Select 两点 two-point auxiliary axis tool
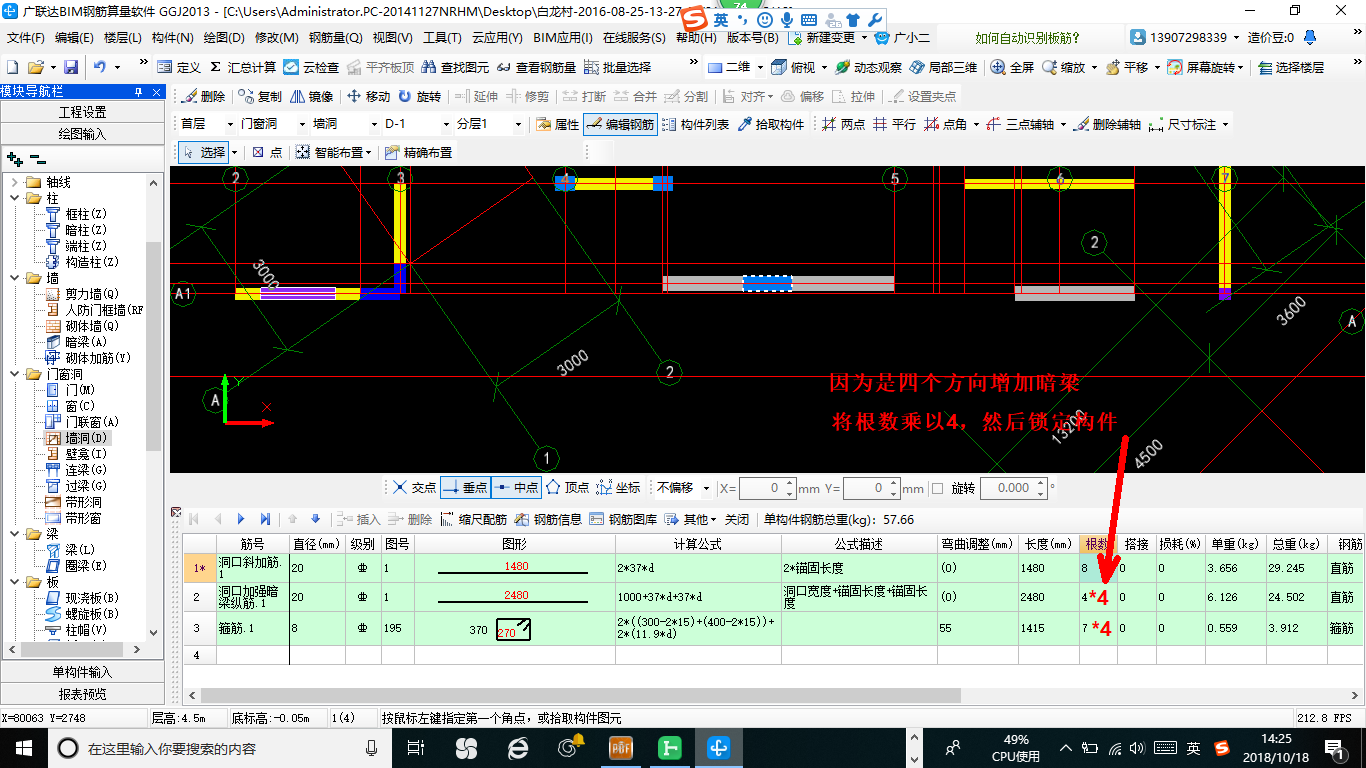The width and height of the screenshot is (1366, 768). tap(843, 124)
